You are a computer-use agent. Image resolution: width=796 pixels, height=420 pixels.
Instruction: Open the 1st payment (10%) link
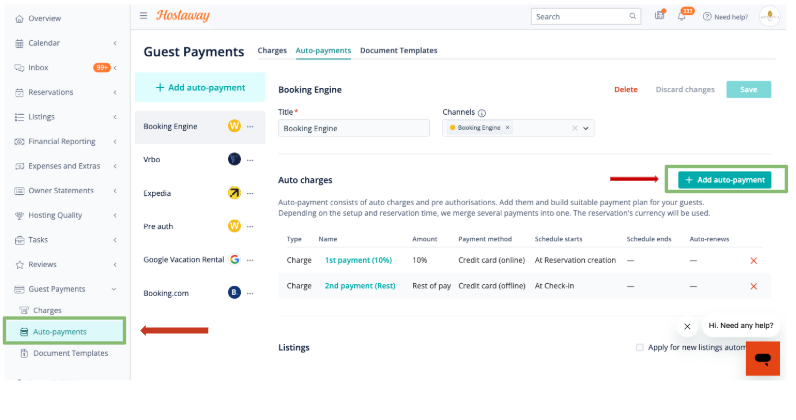point(358,260)
